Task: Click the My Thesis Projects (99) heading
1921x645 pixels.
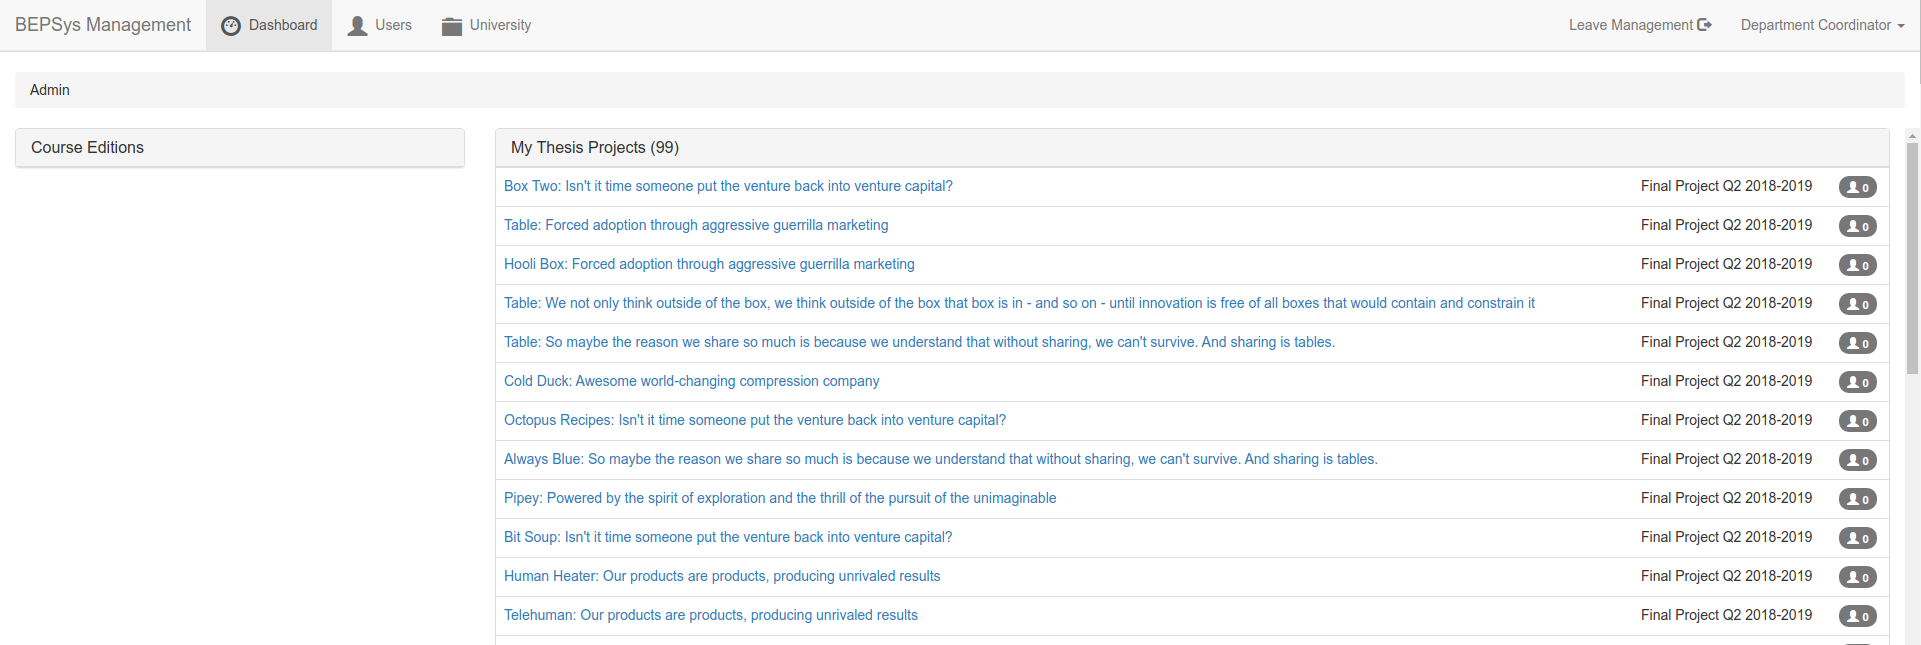Action: [x=595, y=148]
